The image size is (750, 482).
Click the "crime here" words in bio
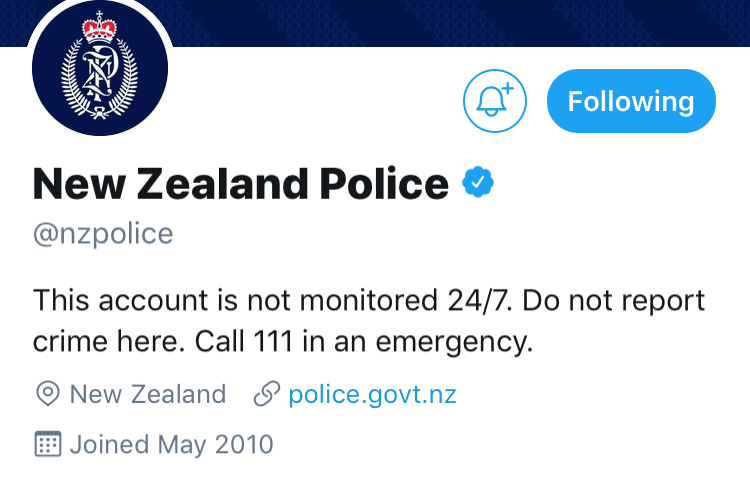pos(109,342)
